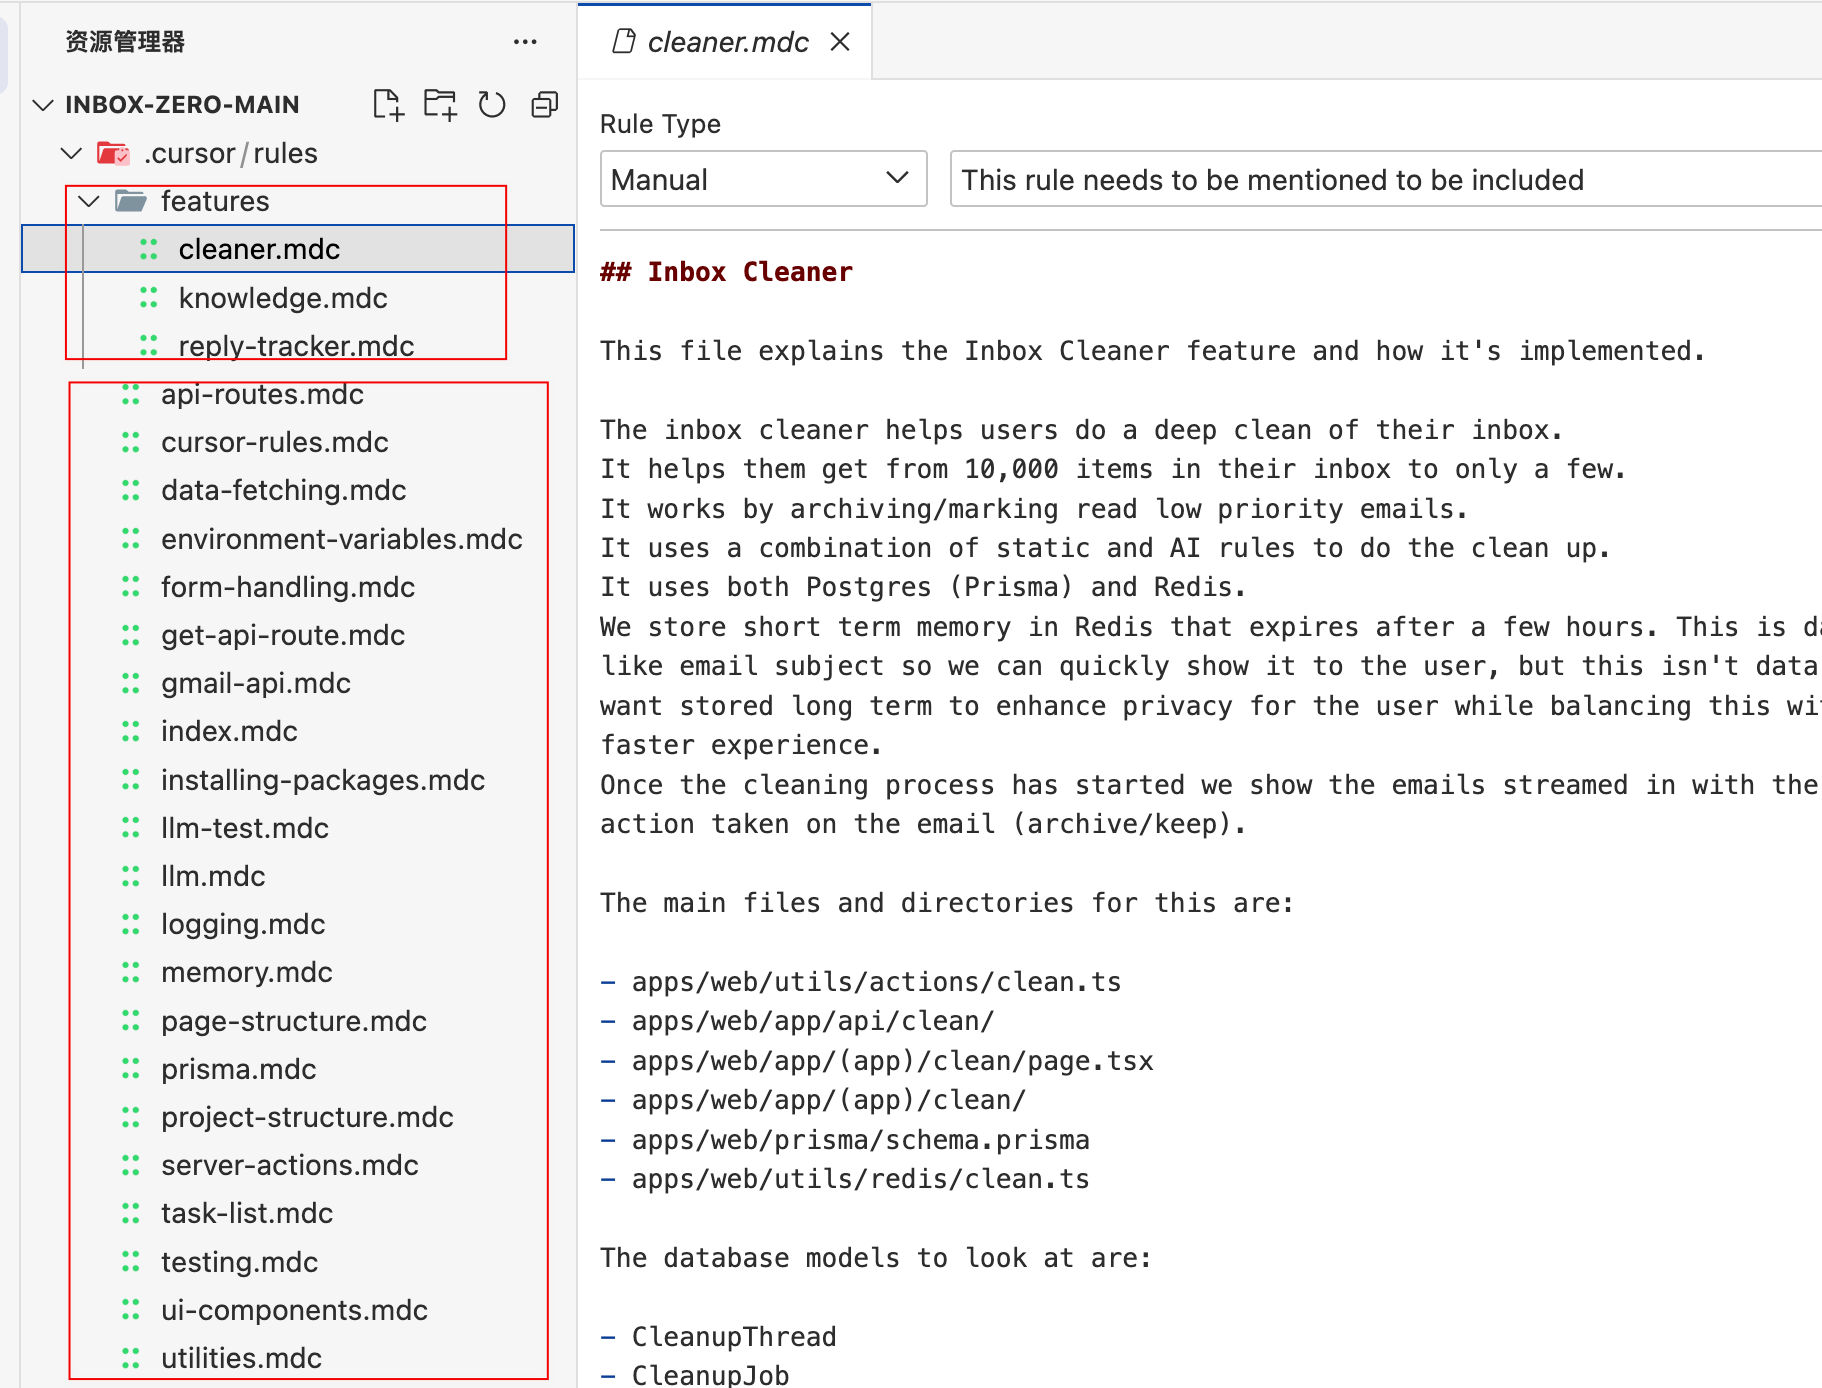
Task: Open the reply-tracker.mdc file
Action: [296, 345]
